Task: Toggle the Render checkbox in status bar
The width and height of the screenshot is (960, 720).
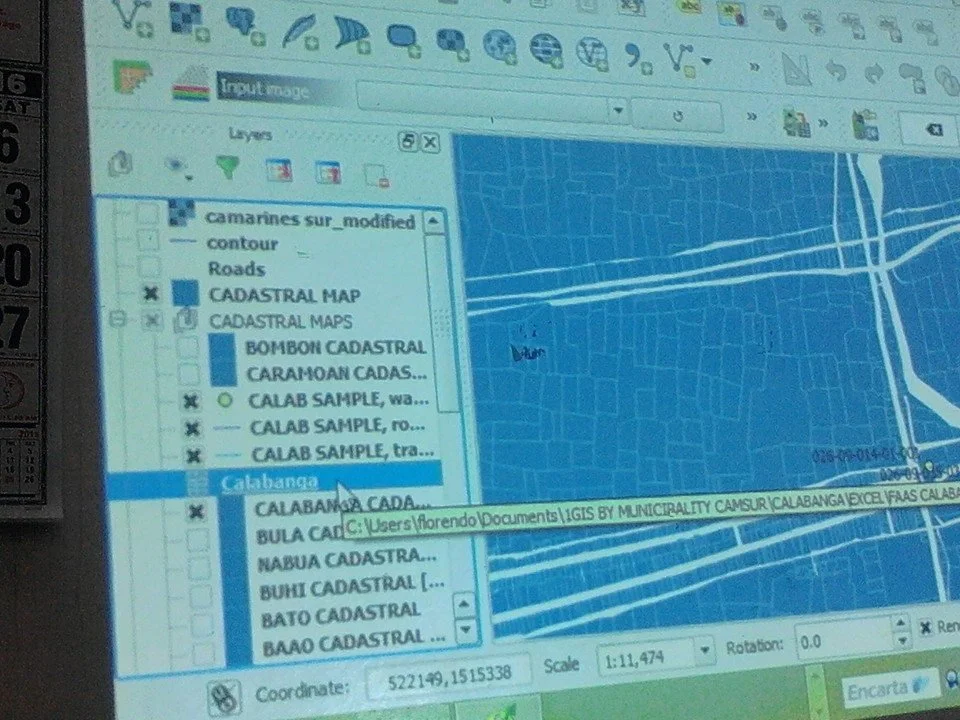Action: coord(926,627)
